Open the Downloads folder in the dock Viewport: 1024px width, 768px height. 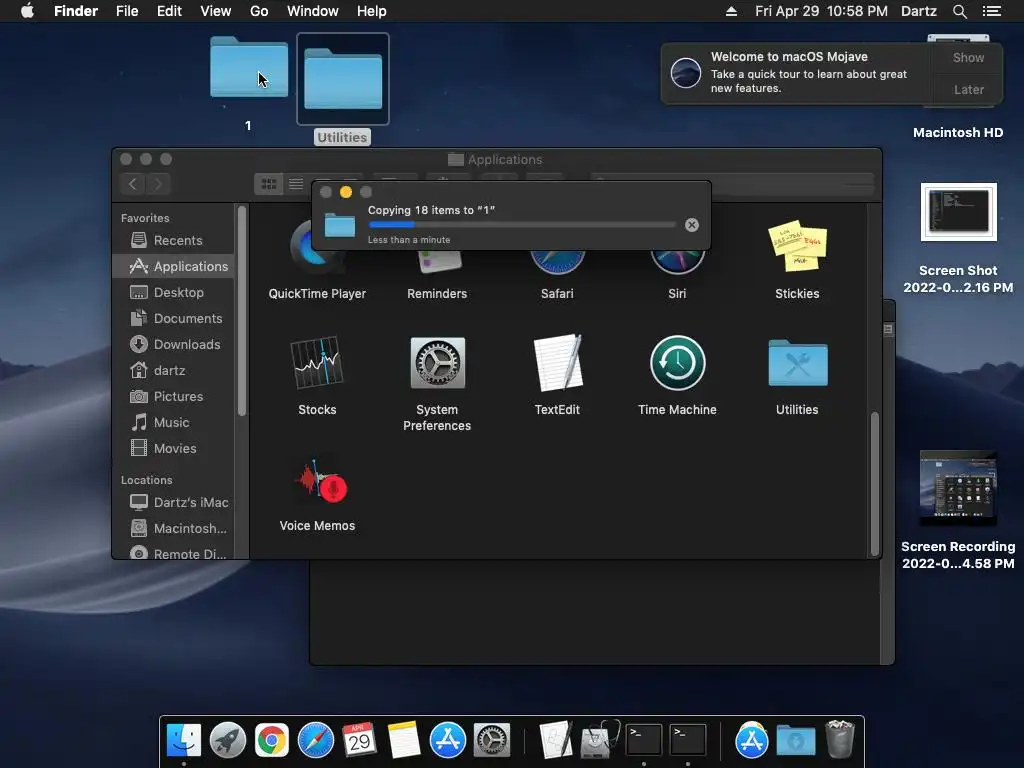[795, 741]
